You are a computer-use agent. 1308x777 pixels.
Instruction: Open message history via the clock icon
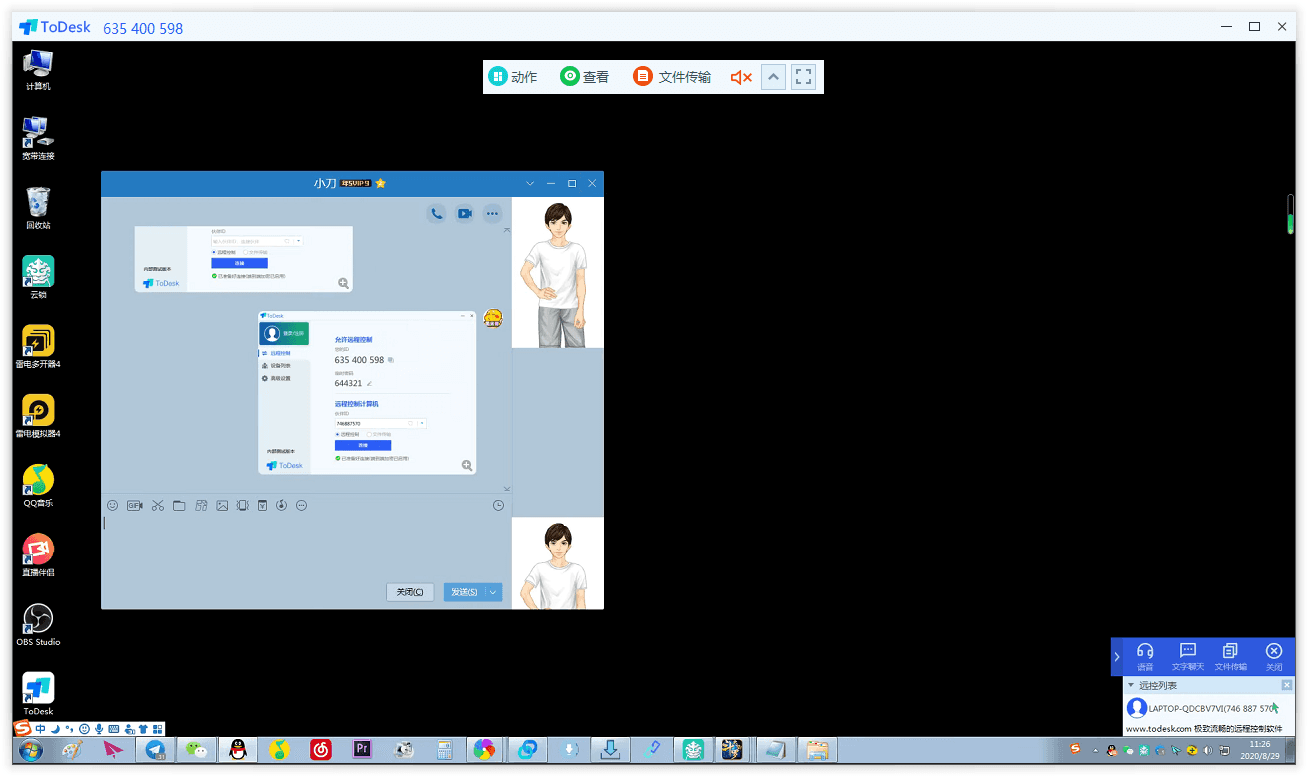499,505
